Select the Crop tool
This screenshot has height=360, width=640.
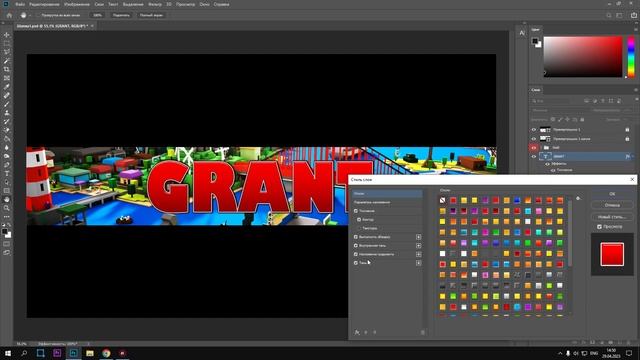coord(7,69)
